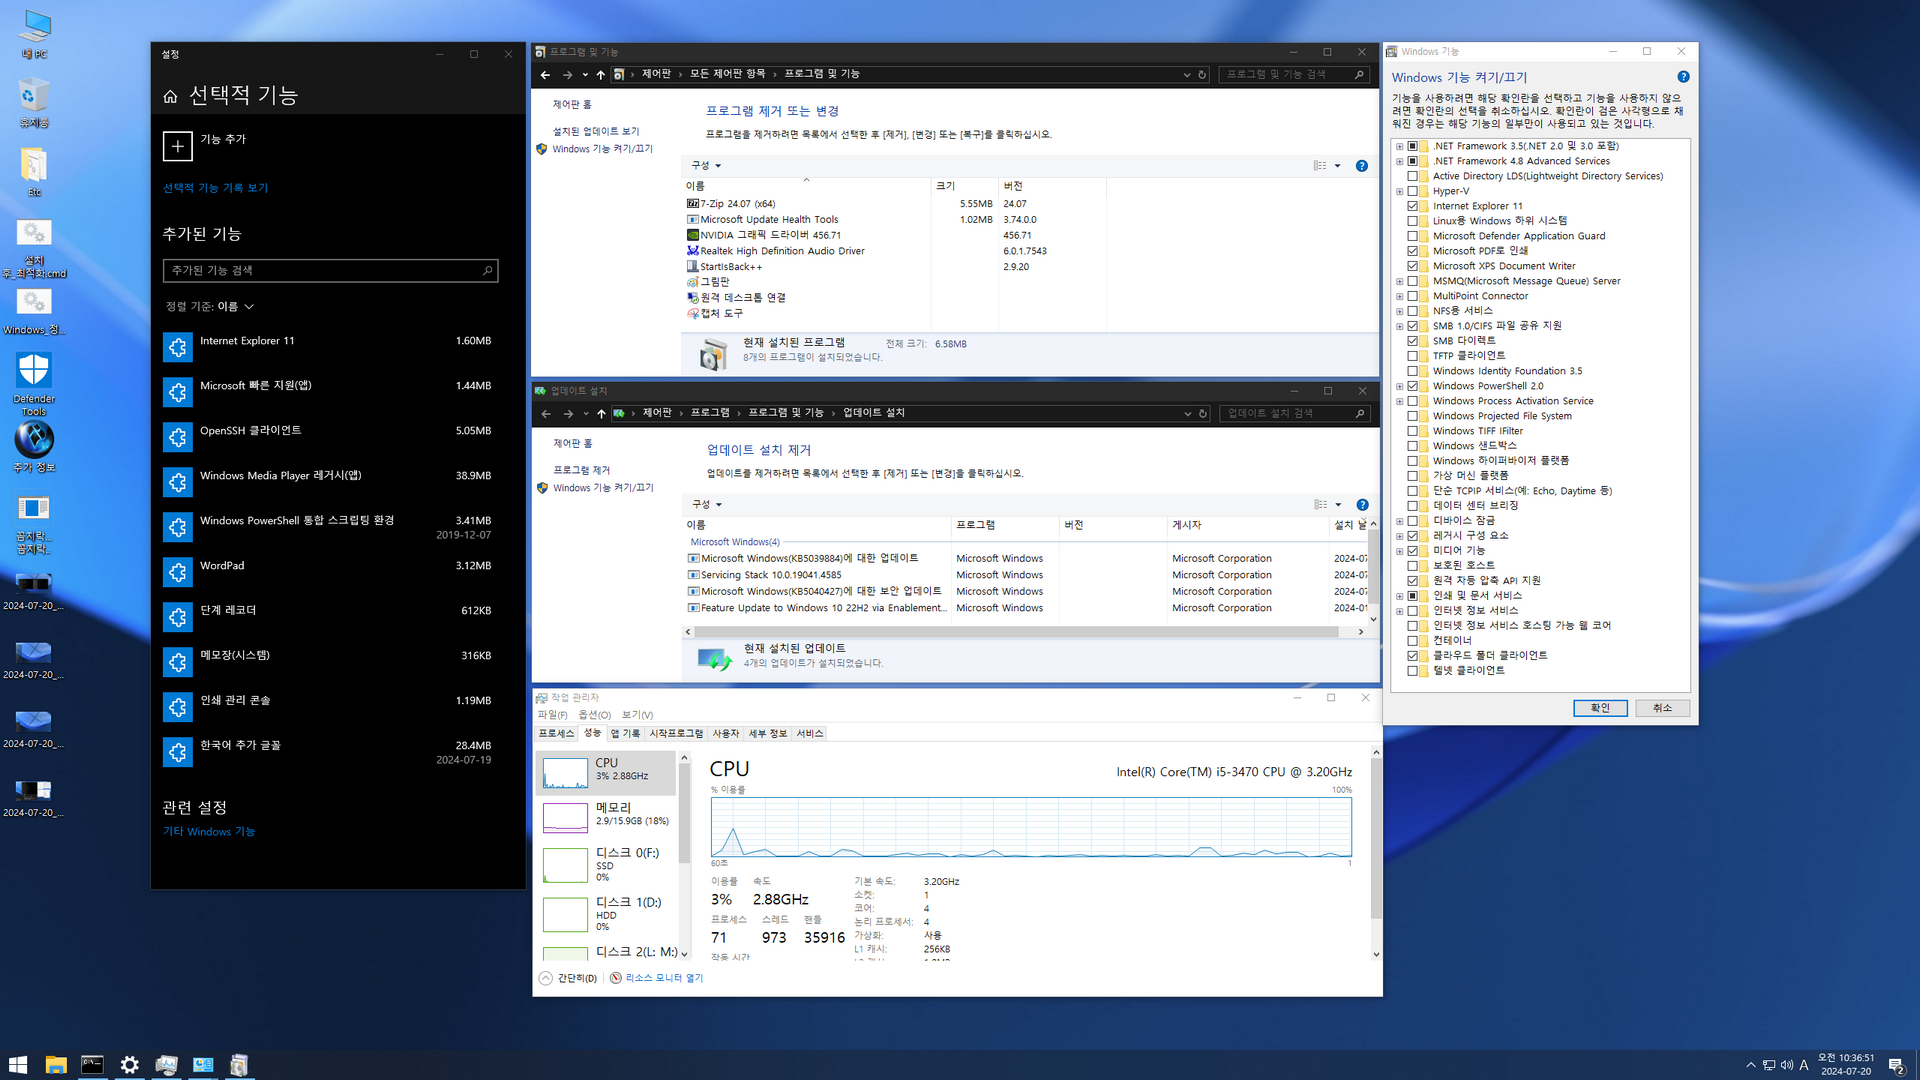Open the 옵션(O) menu in Task Manager

594,715
